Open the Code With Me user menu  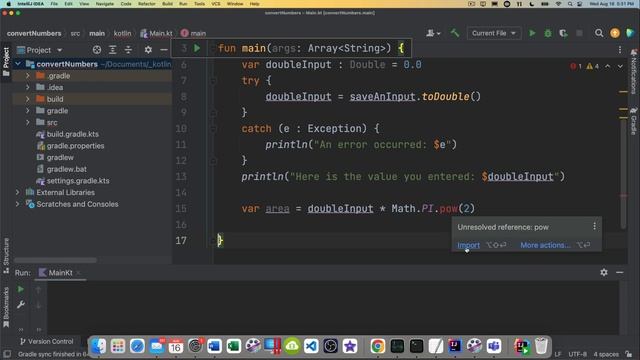point(433,33)
